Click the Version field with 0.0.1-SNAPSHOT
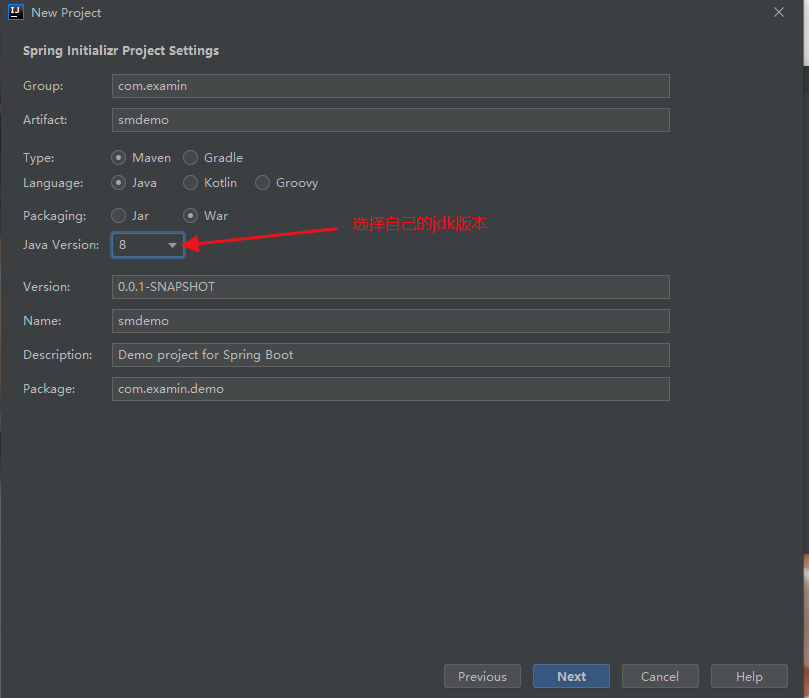The image size is (809, 698). tap(390, 287)
